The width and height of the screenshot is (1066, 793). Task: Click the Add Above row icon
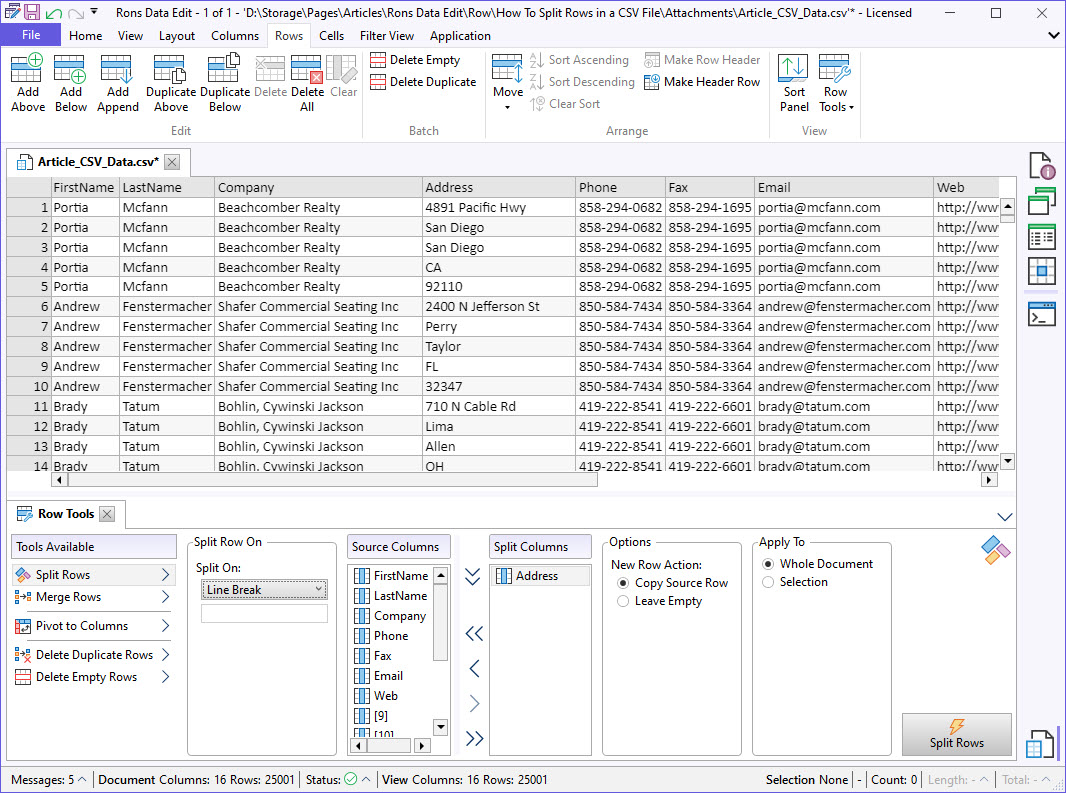pos(27,72)
